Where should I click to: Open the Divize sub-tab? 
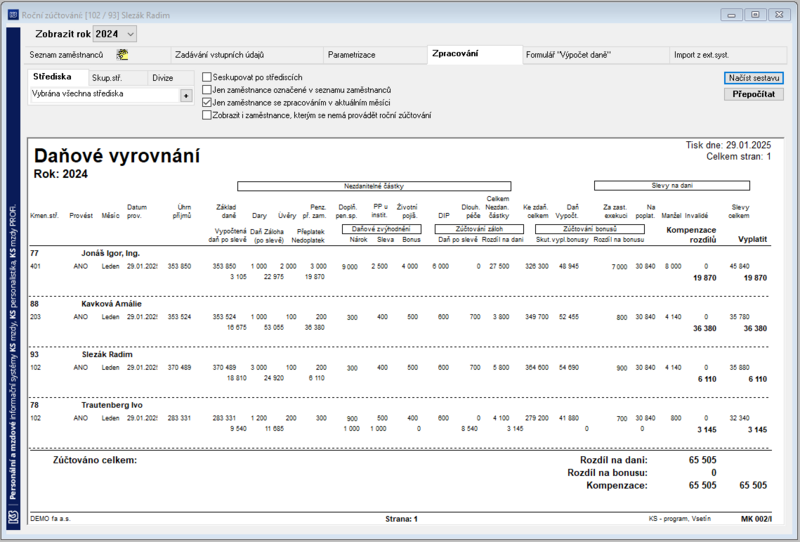[x=171, y=78]
